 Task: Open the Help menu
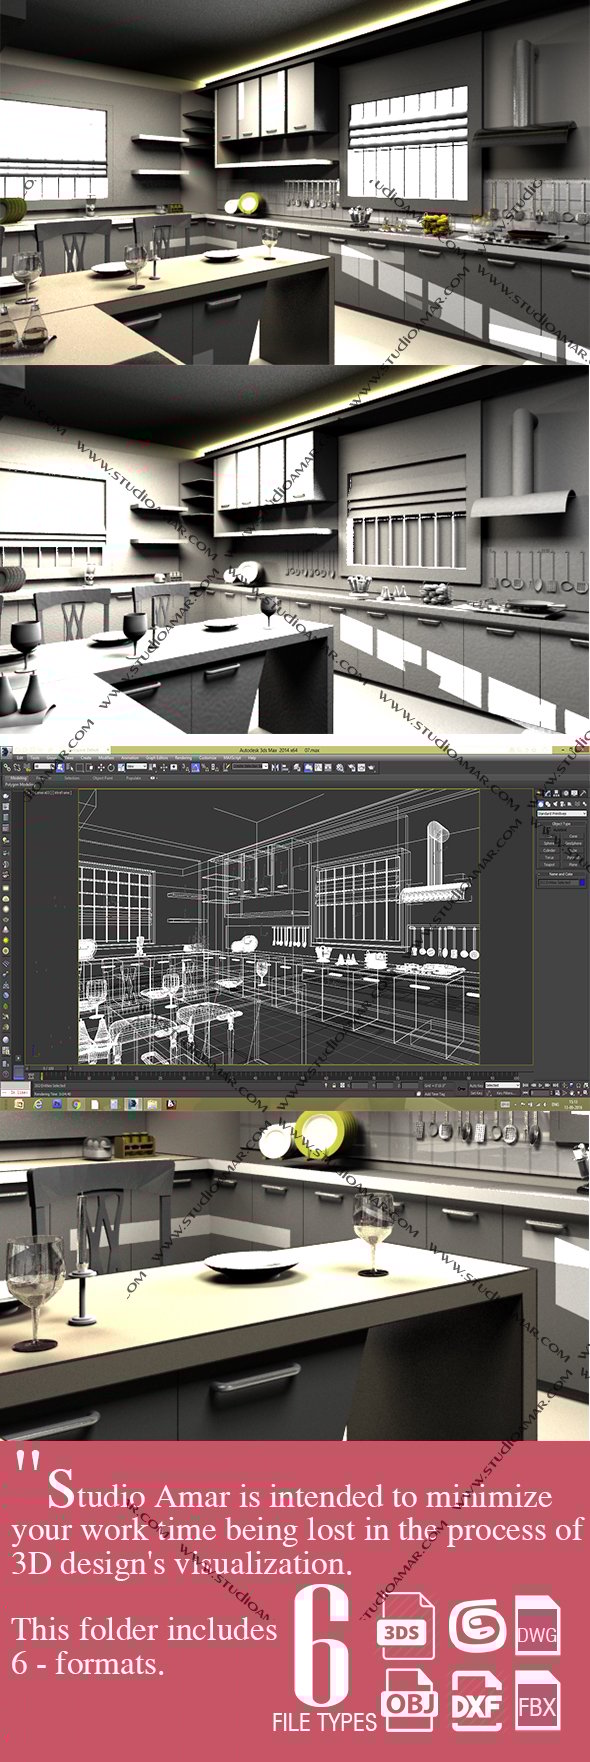252,757
